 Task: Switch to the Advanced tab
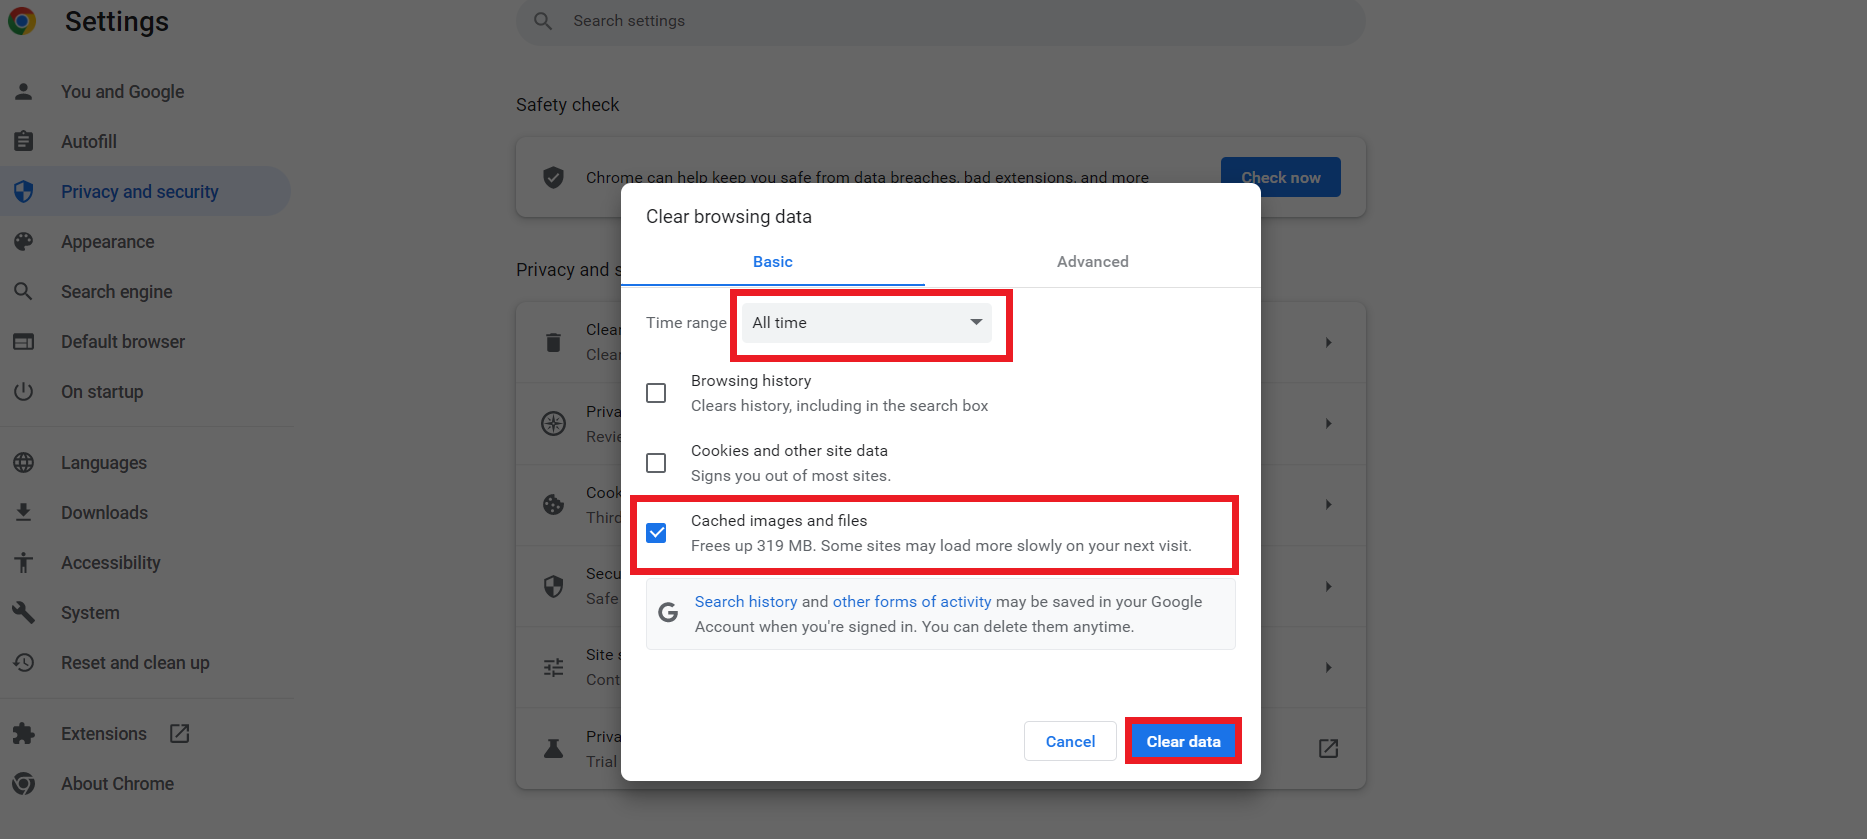click(x=1093, y=262)
